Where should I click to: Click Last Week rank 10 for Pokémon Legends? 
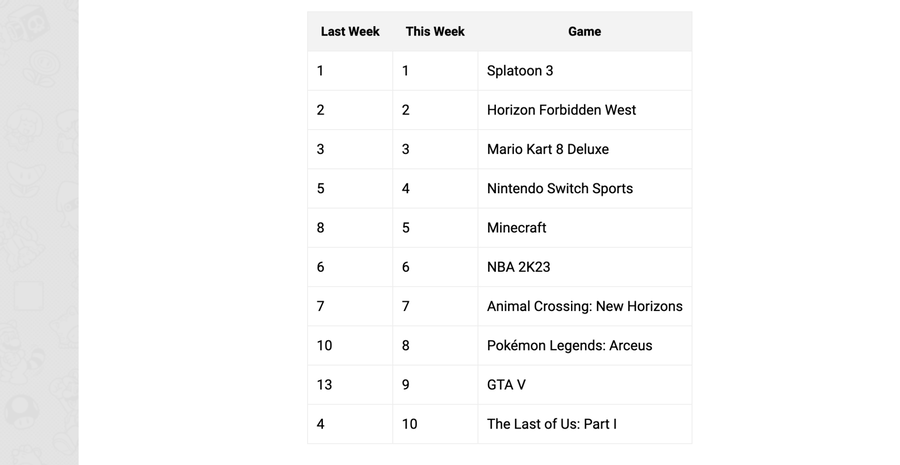(324, 345)
